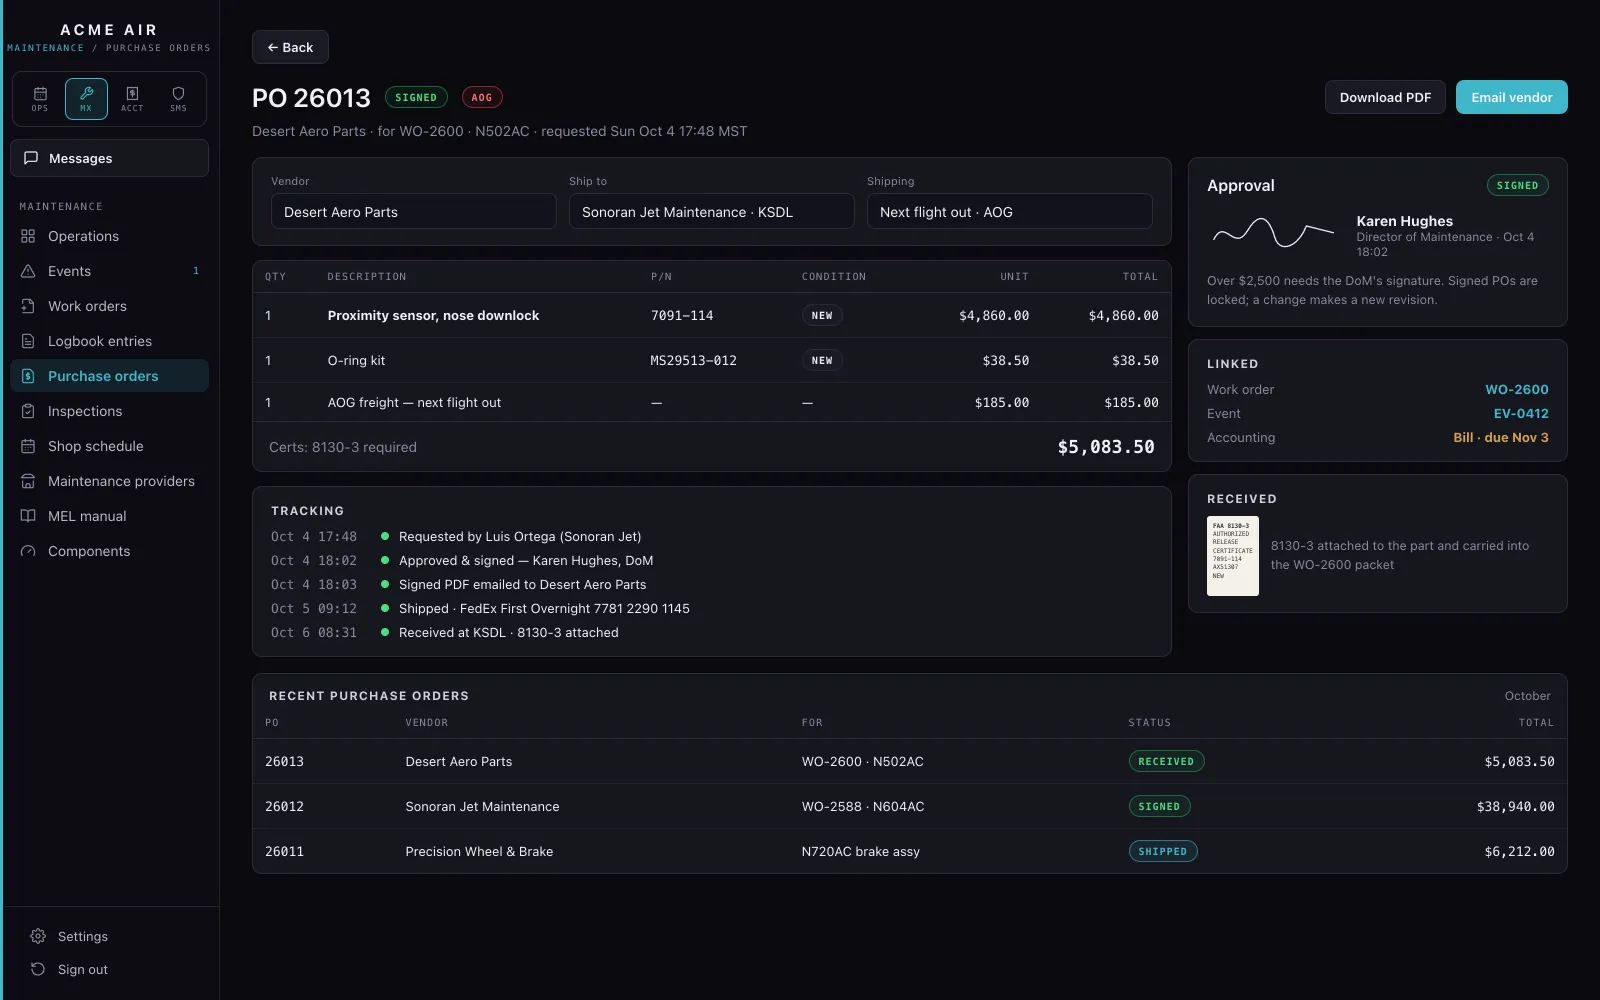Open linked work order WO-2600
The image size is (1600, 1000).
click(1516, 390)
